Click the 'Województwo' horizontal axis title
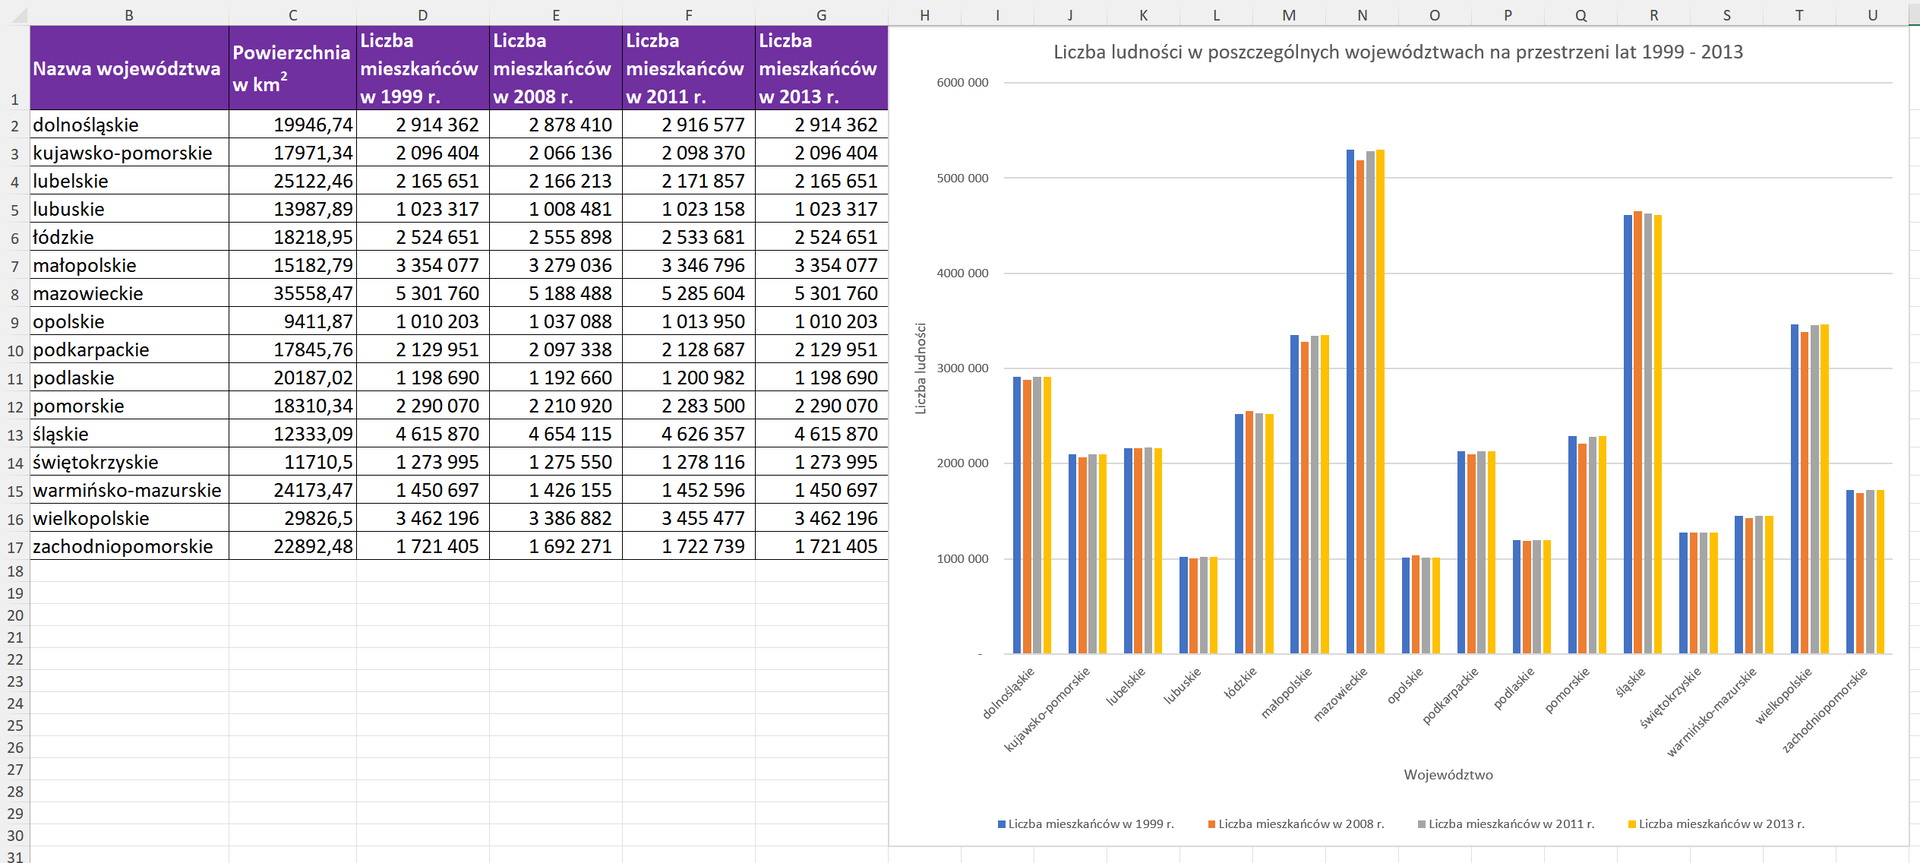1920x863 pixels. click(1447, 774)
